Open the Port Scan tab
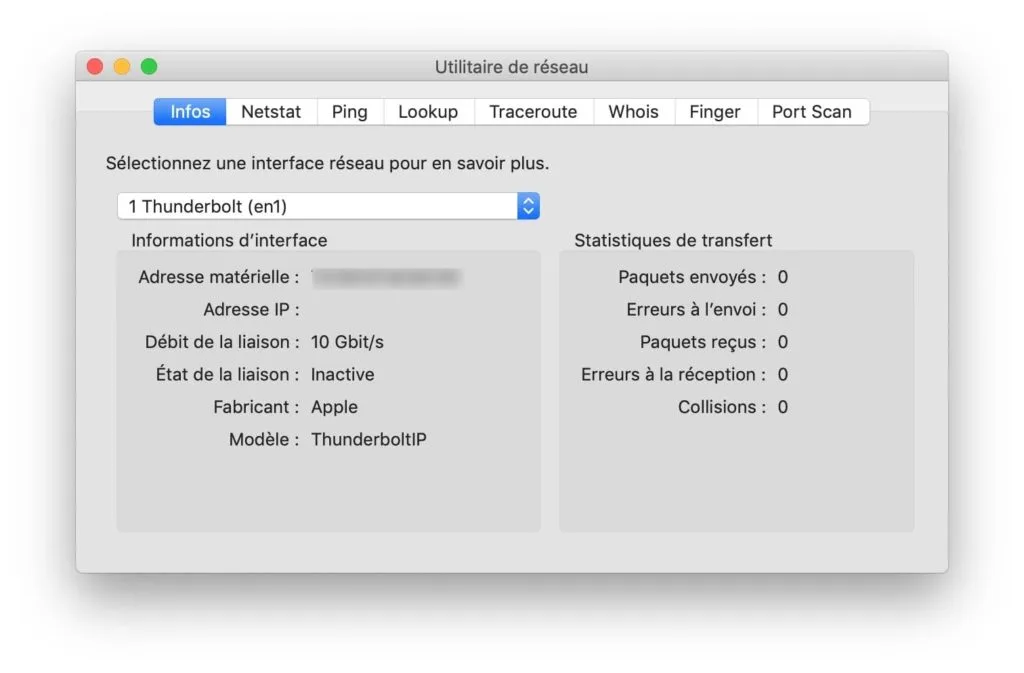 (812, 111)
